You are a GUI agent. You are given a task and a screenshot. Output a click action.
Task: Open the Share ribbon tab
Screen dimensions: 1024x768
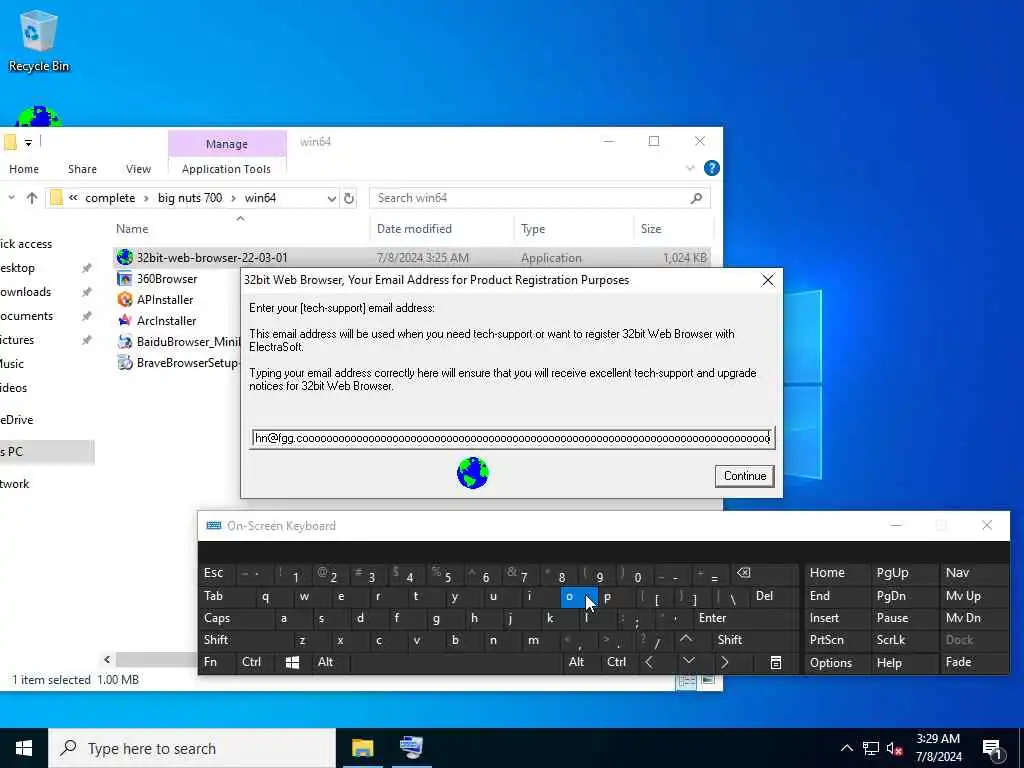[82, 169]
